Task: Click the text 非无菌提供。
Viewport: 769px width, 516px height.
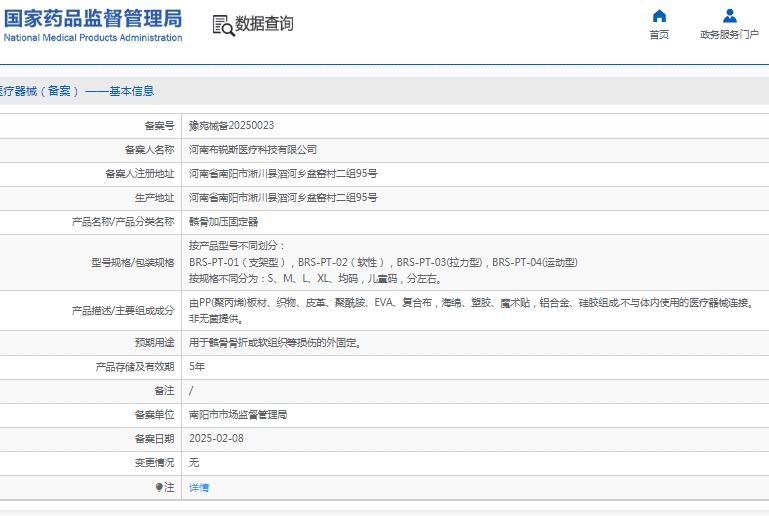Action: (217, 319)
